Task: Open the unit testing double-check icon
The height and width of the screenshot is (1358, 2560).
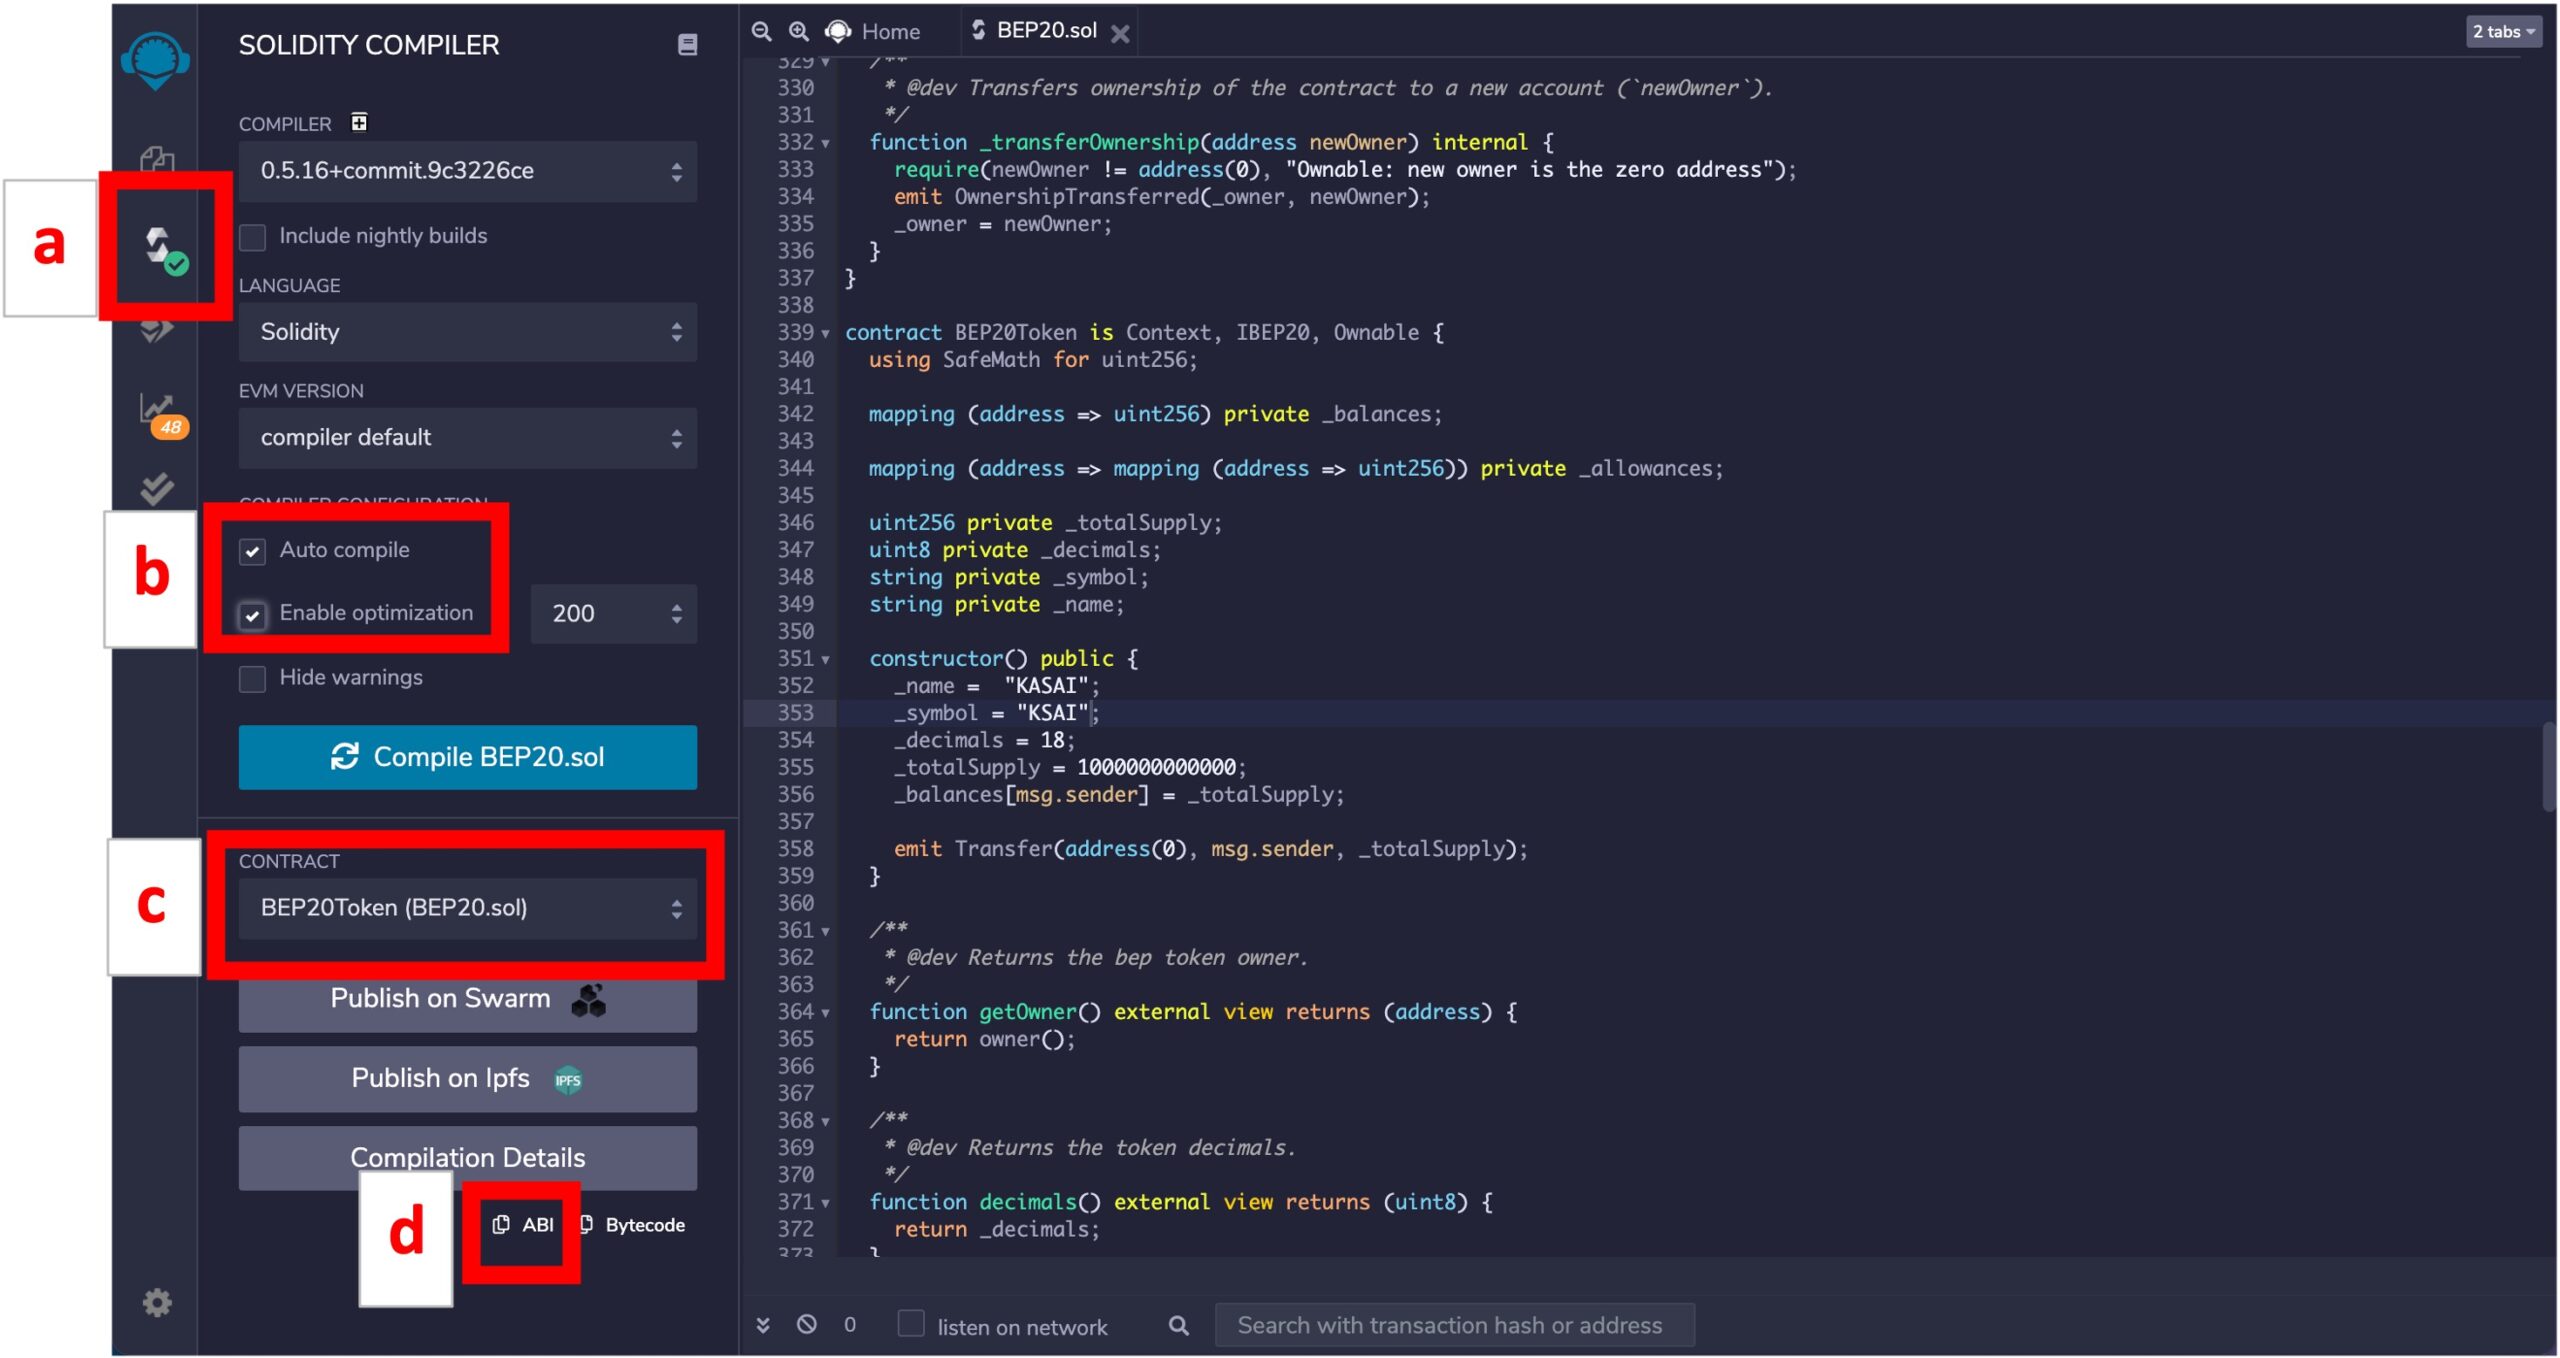Action: tap(157, 488)
